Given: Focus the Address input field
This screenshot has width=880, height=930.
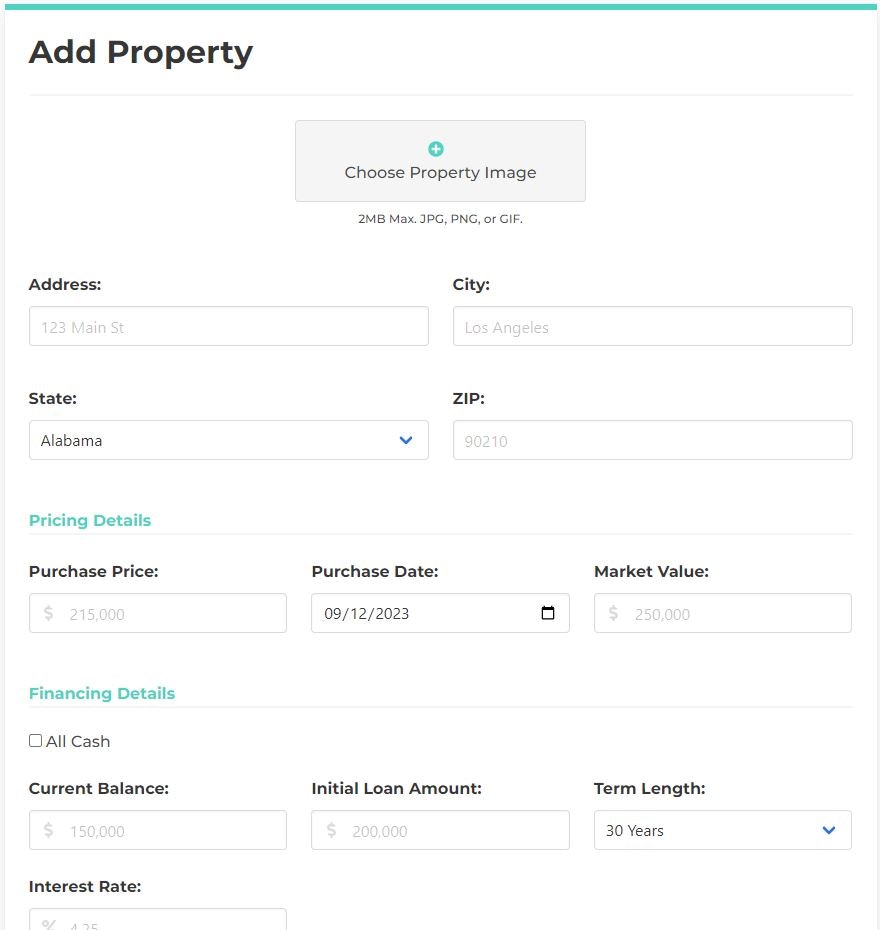Looking at the screenshot, I should [228, 327].
